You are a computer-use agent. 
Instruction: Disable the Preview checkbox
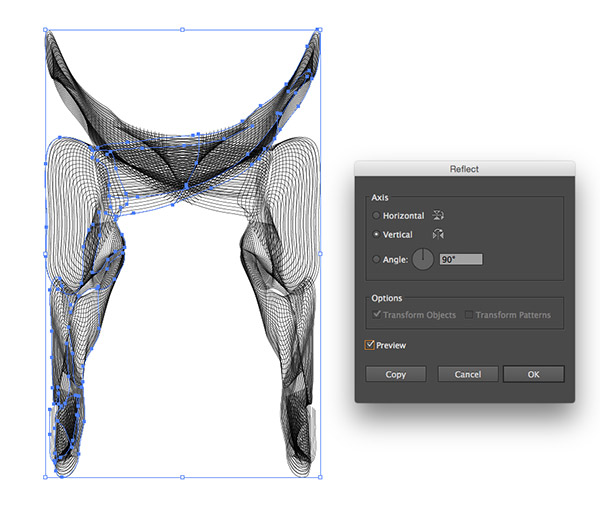(x=370, y=345)
